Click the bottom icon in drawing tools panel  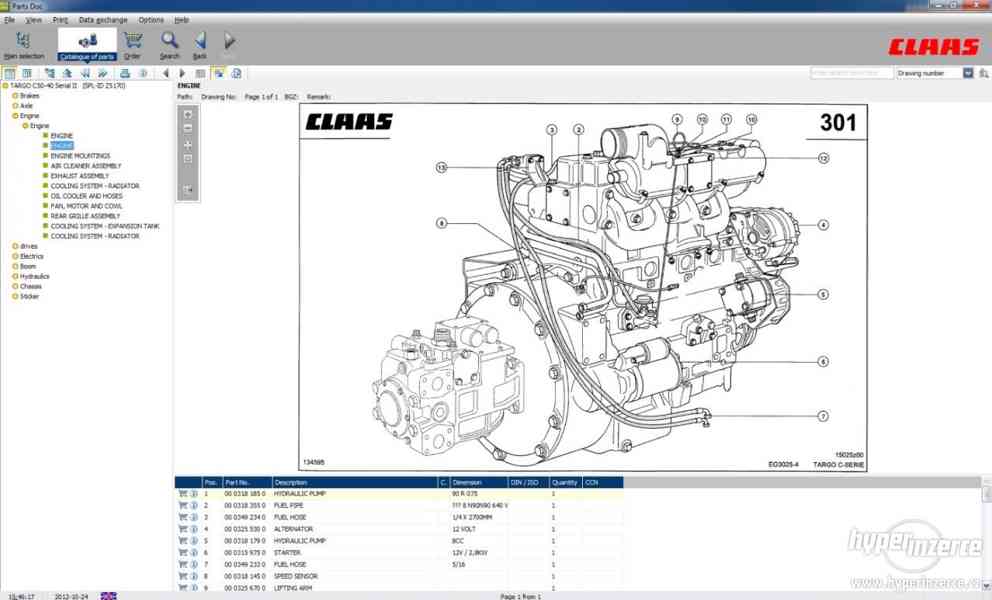(x=188, y=189)
